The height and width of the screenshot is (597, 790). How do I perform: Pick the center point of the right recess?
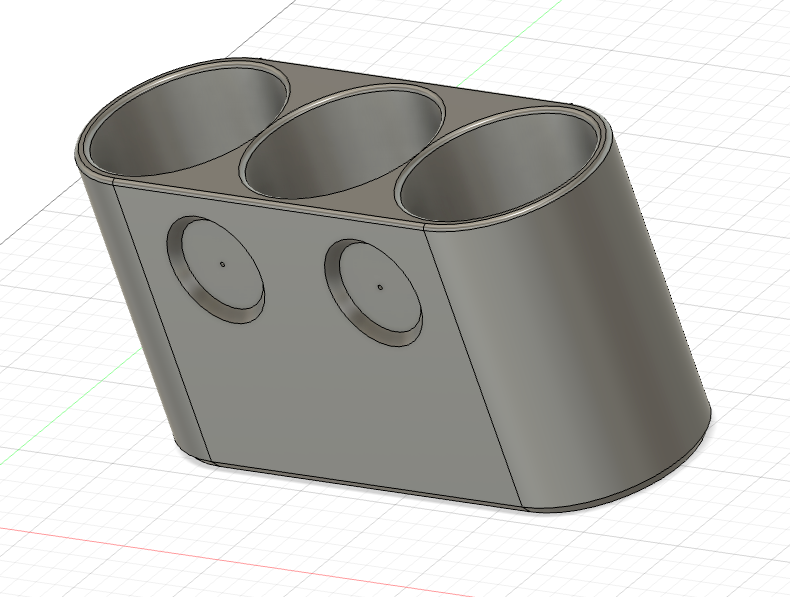click(x=381, y=287)
